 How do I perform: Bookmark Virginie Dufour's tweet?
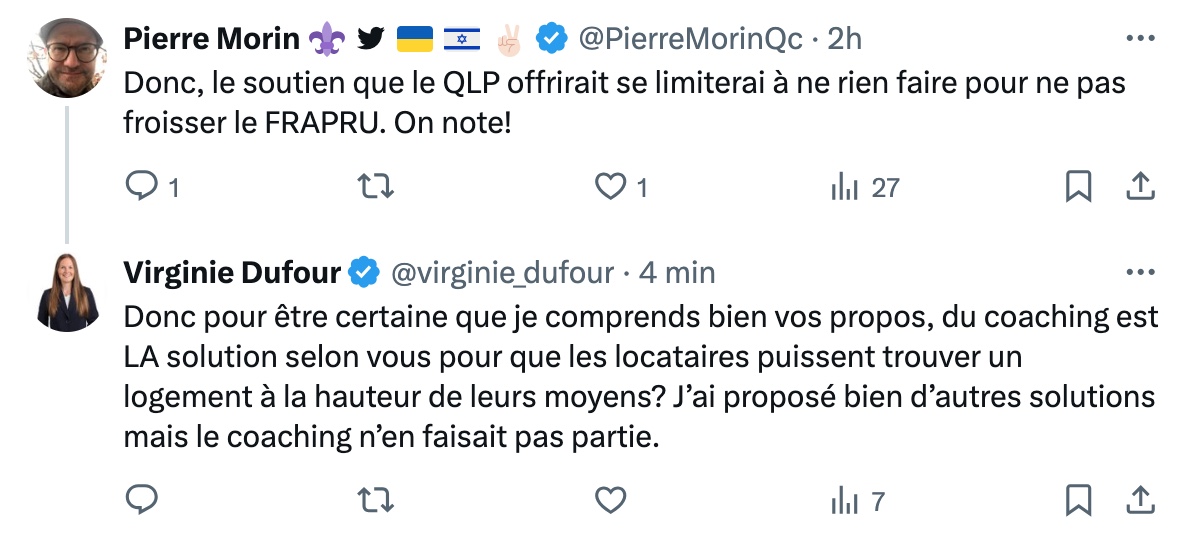click(1079, 500)
